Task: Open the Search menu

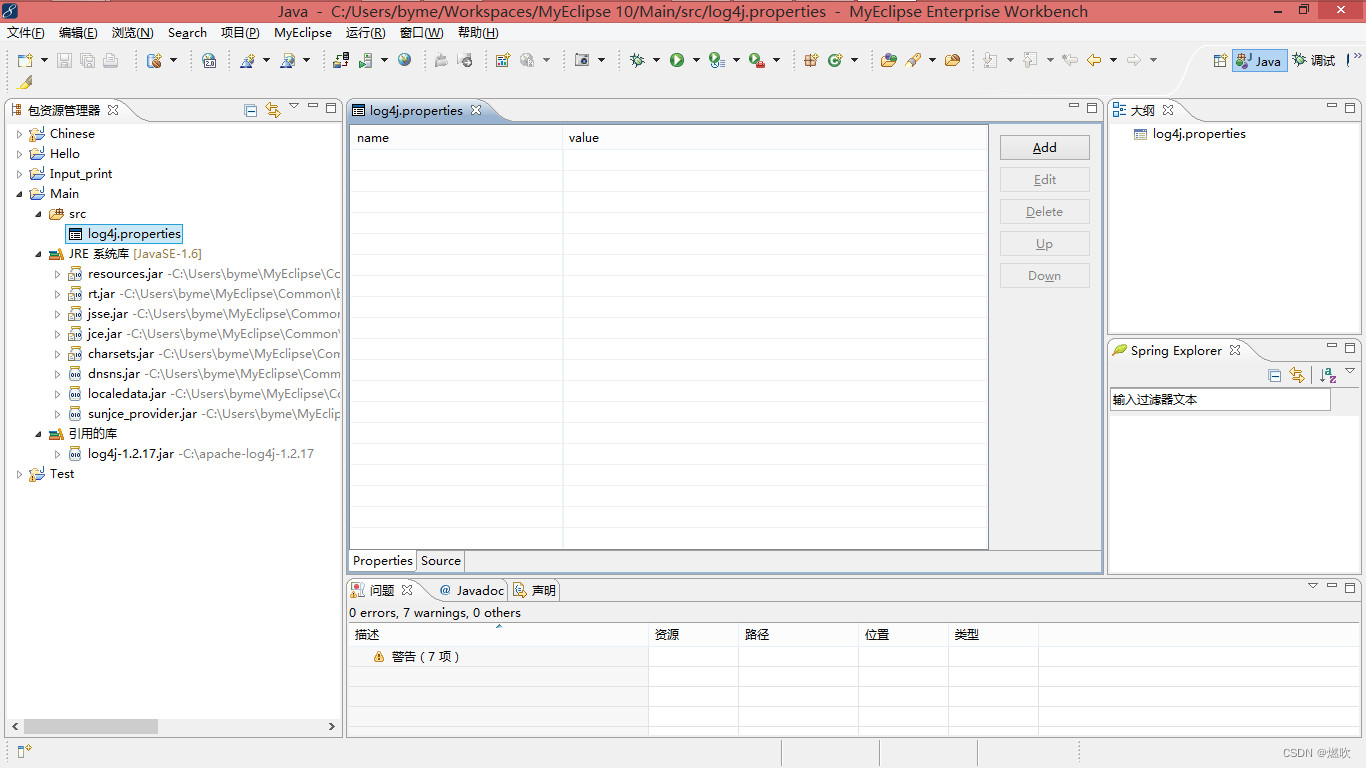Action: (x=187, y=32)
